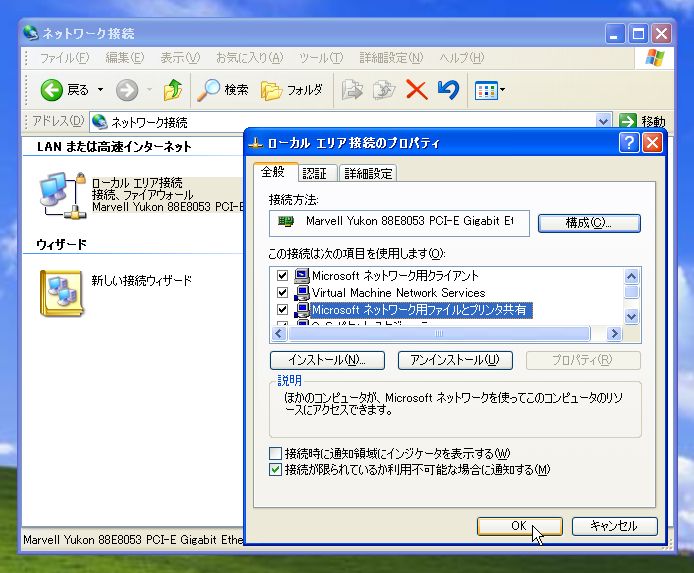Screen dimensions: 694x573
Task: Click the blue Undo arrow toolbar icon
Action: tap(448, 90)
